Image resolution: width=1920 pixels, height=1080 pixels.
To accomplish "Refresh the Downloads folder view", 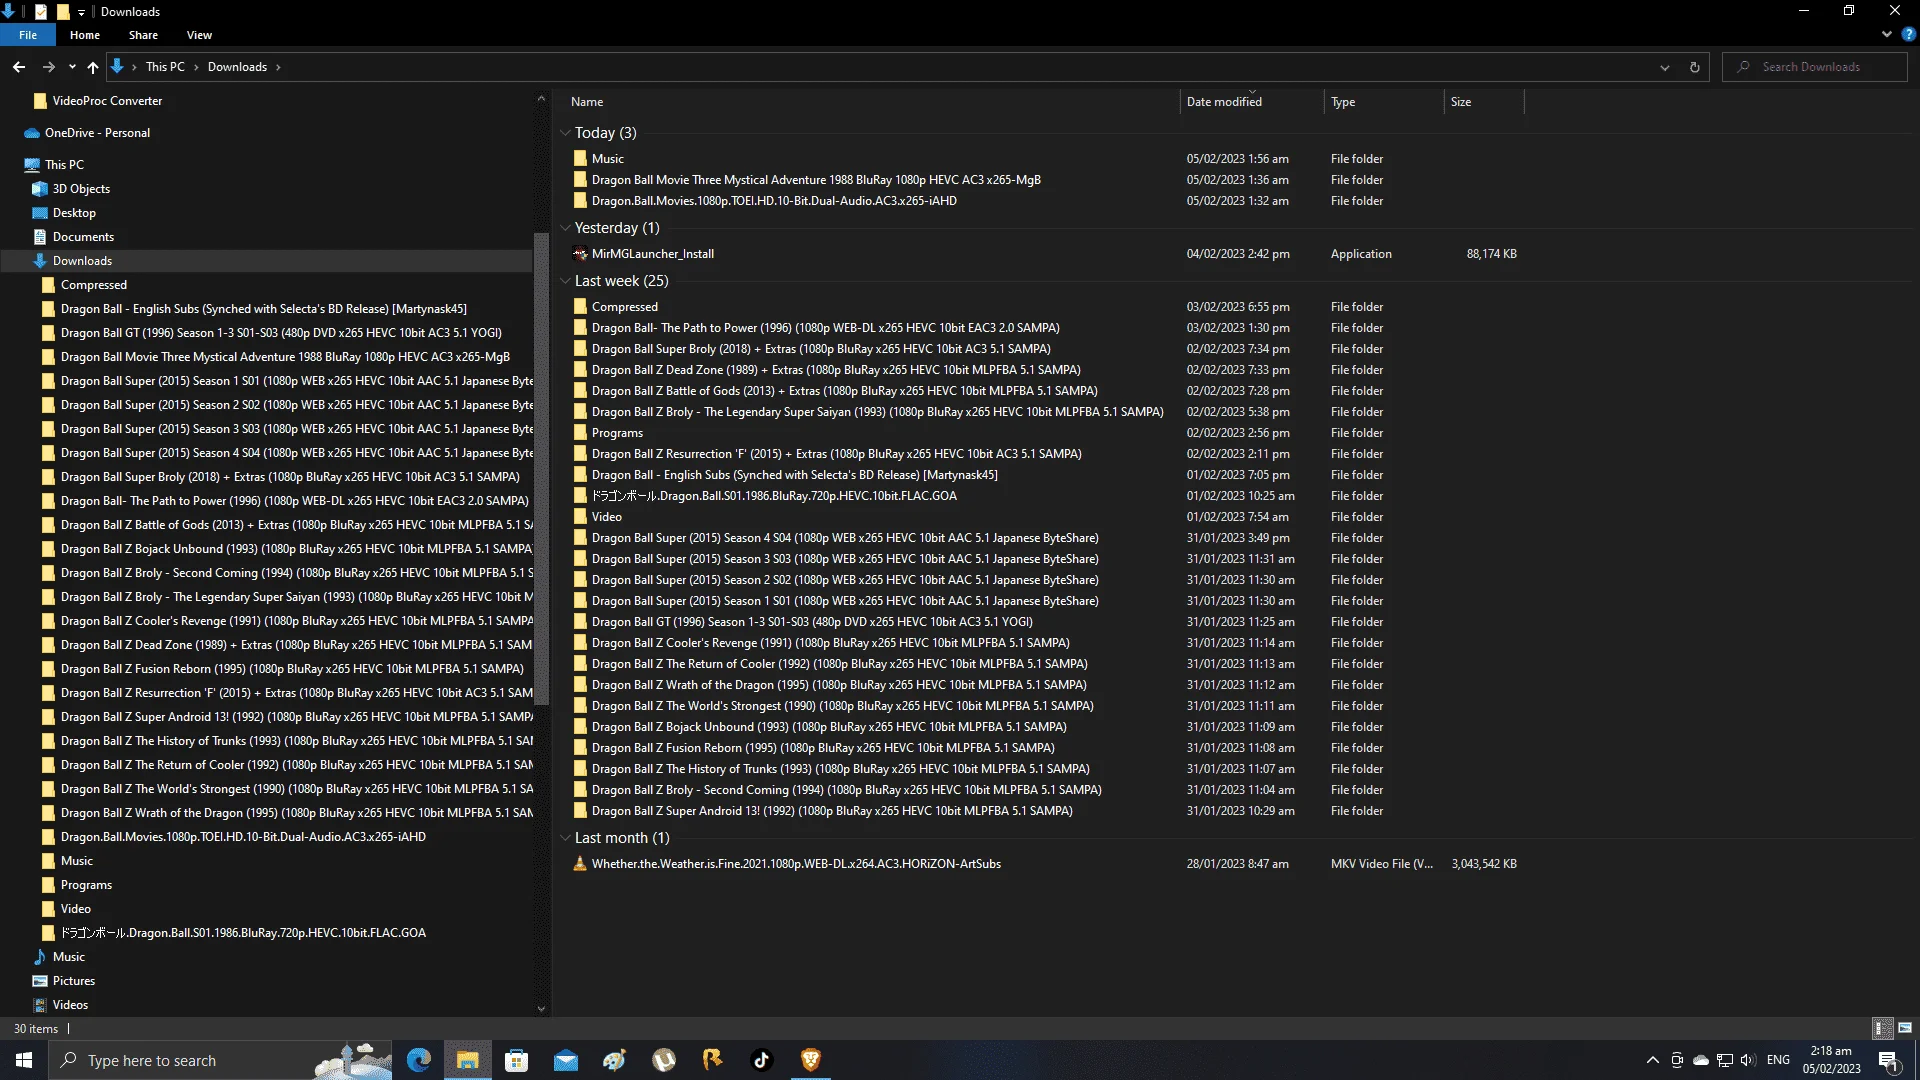I will (1694, 67).
